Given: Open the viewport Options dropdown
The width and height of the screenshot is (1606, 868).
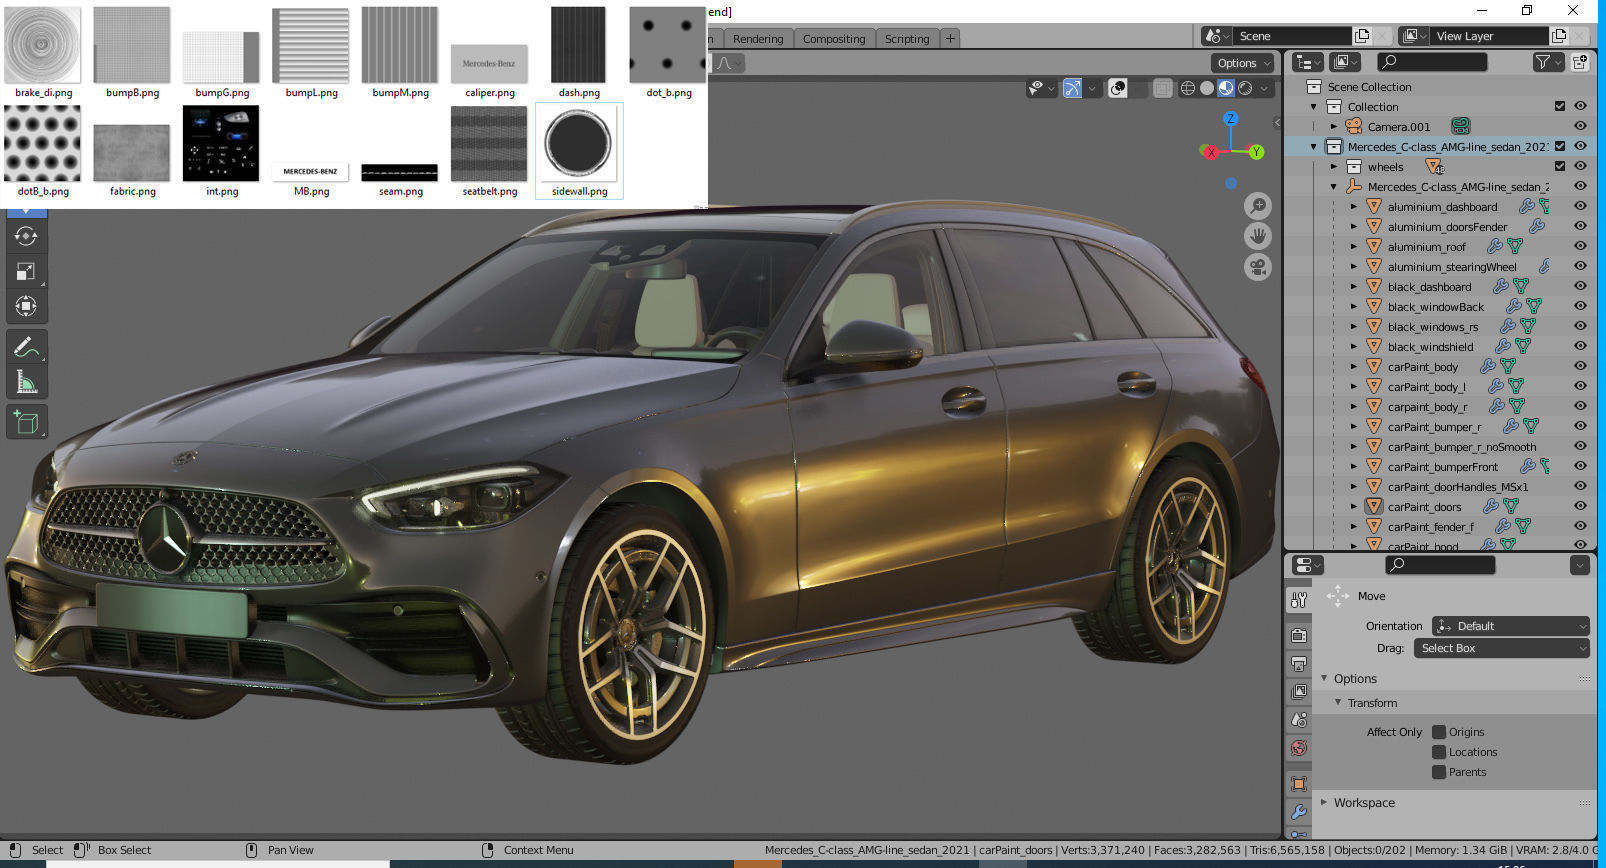Looking at the screenshot, I should (1243, 63).
